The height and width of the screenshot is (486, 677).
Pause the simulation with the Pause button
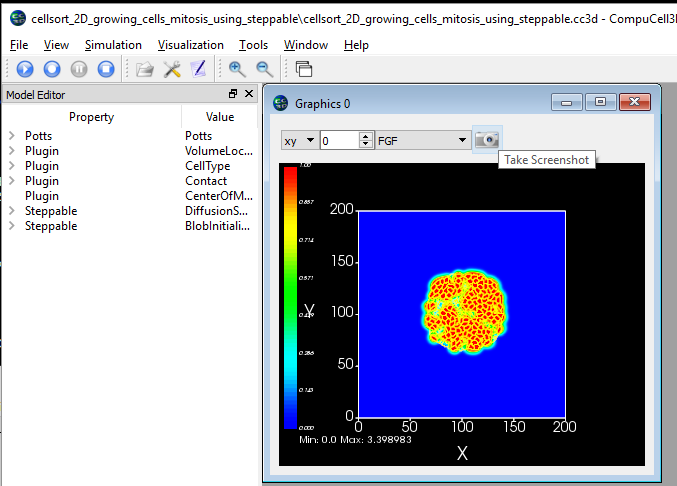click(79, 69)
